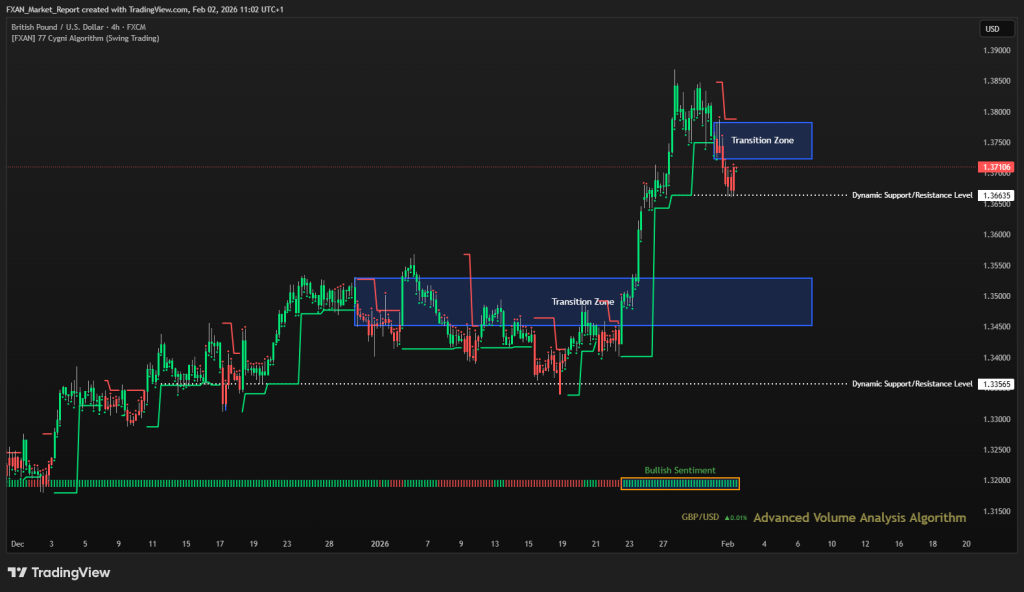Click the GBP/USD ticker label
Image resolution: width=1024 pixels, height=592 pixels.
coord(700,518)
